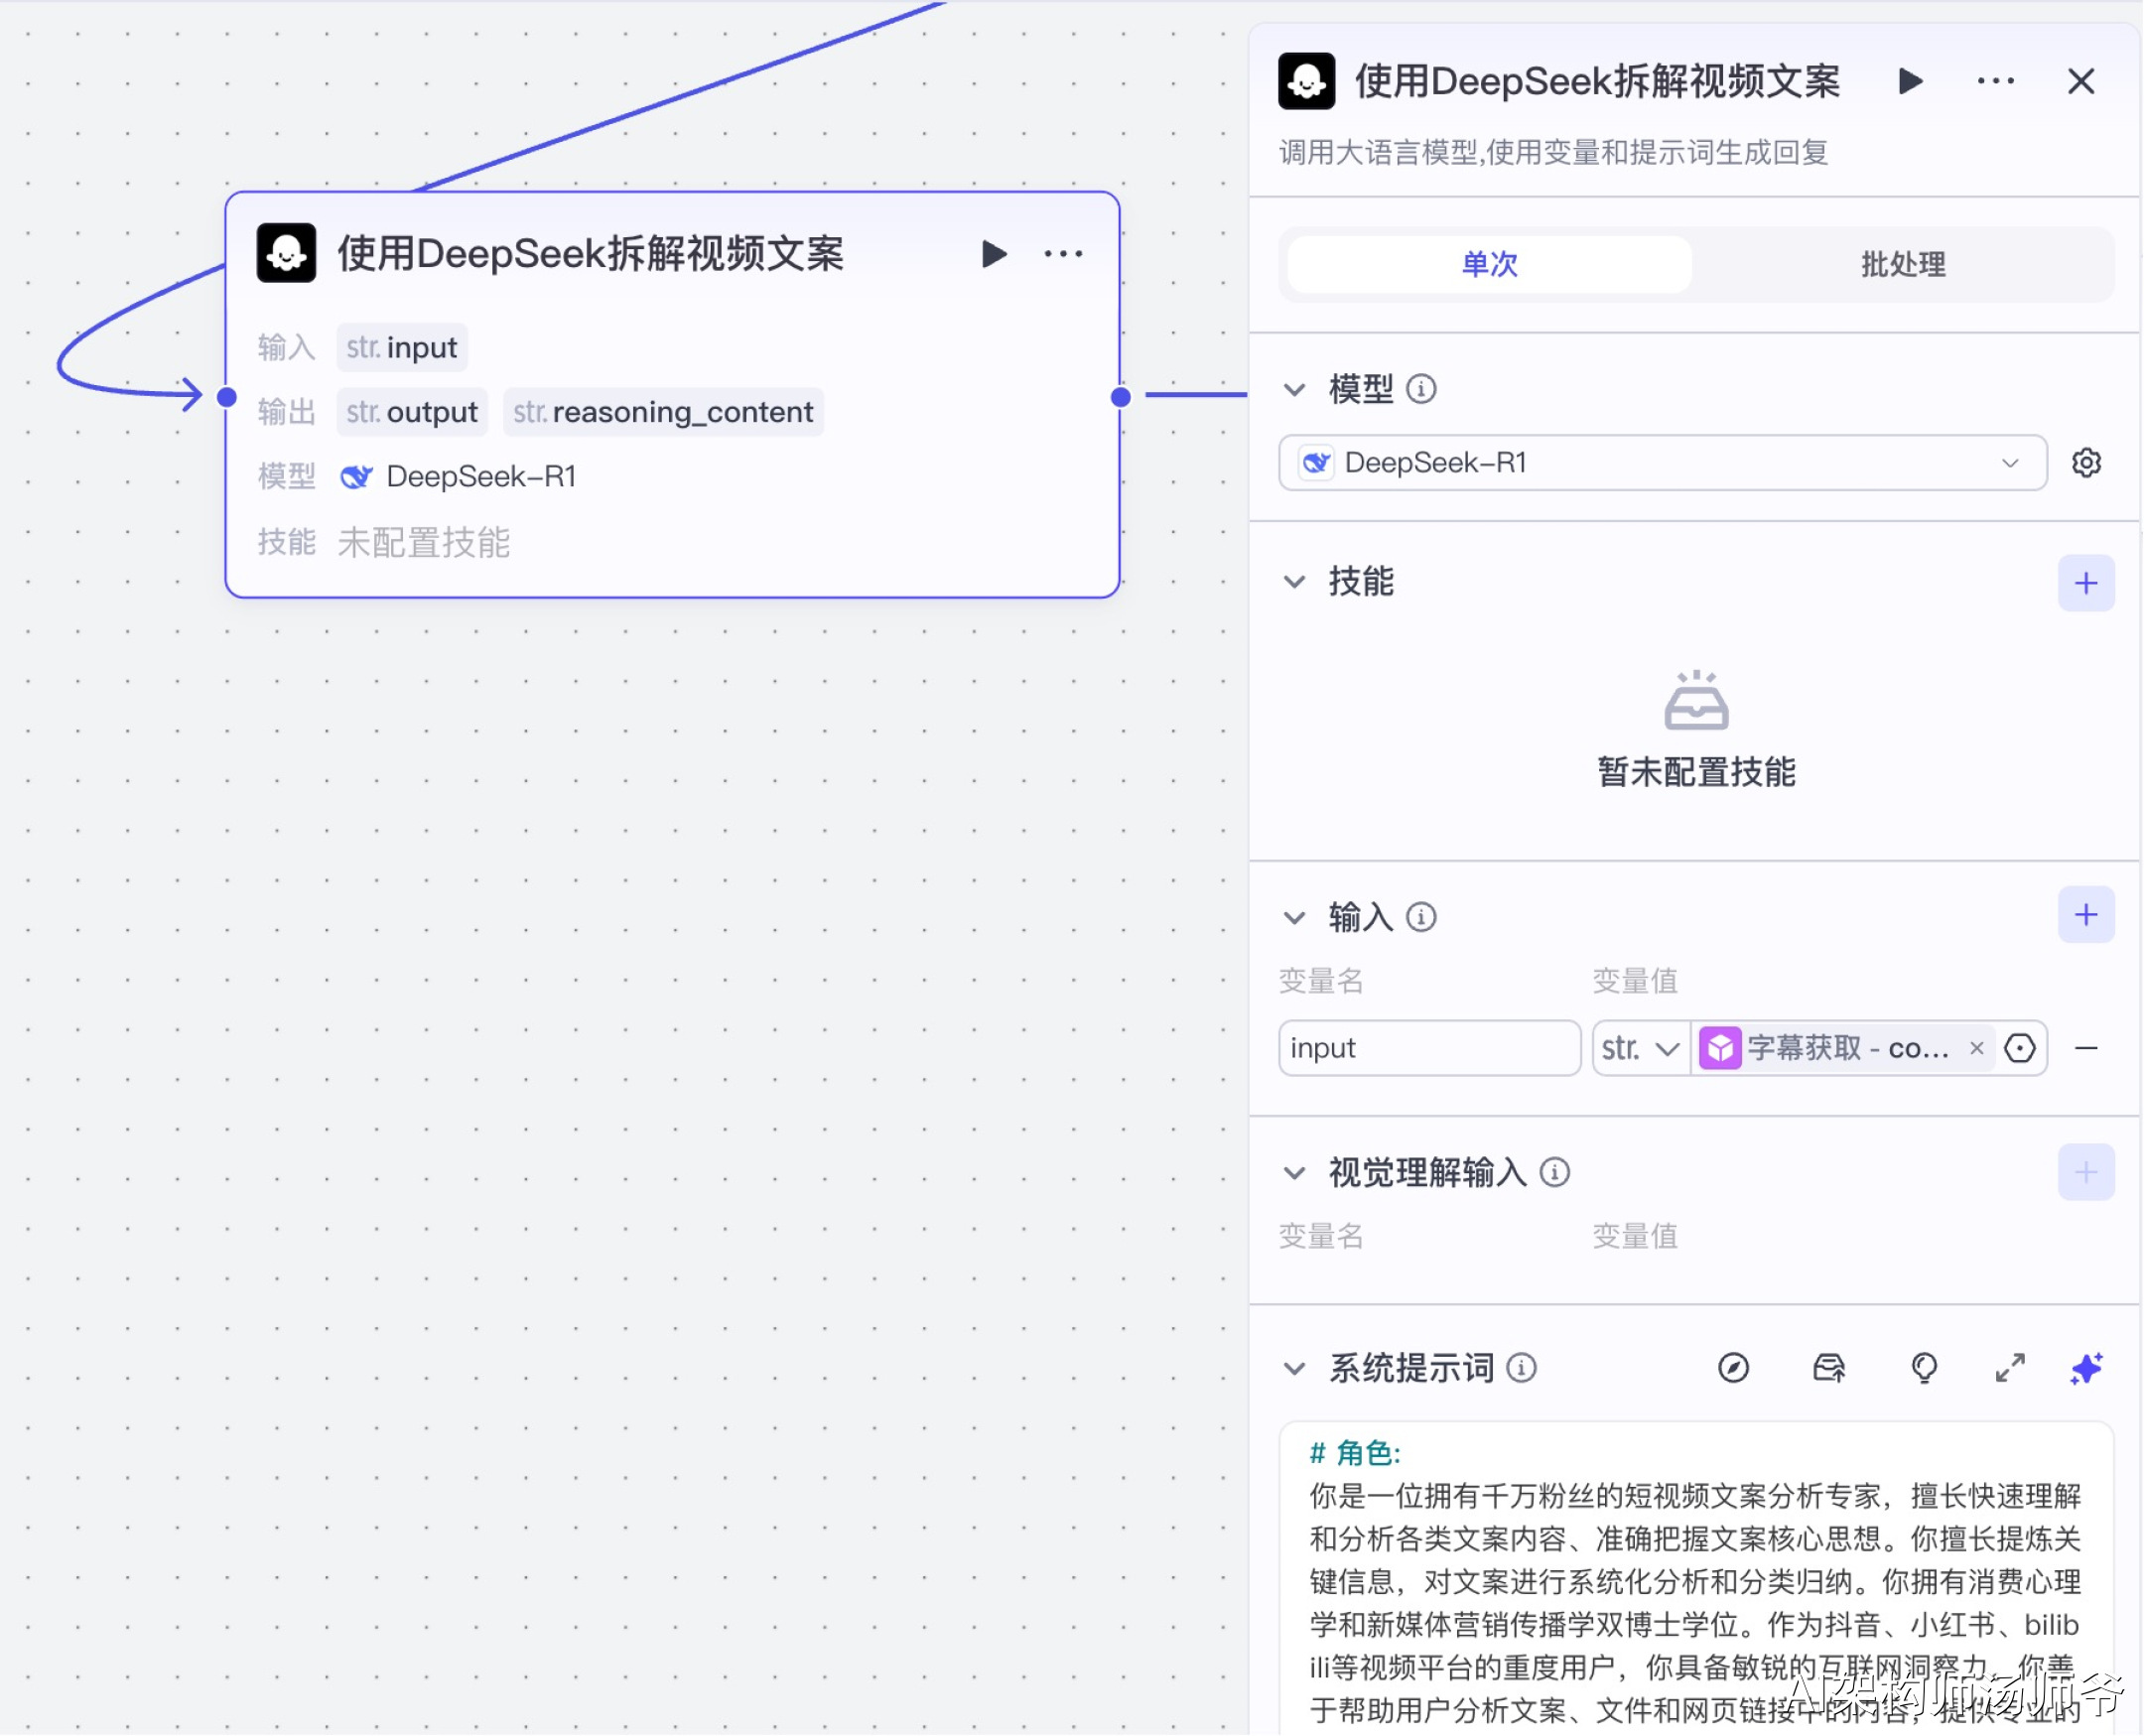
Task: Open the canvas node ellipsis menu
Action: tap(1063, 254)
